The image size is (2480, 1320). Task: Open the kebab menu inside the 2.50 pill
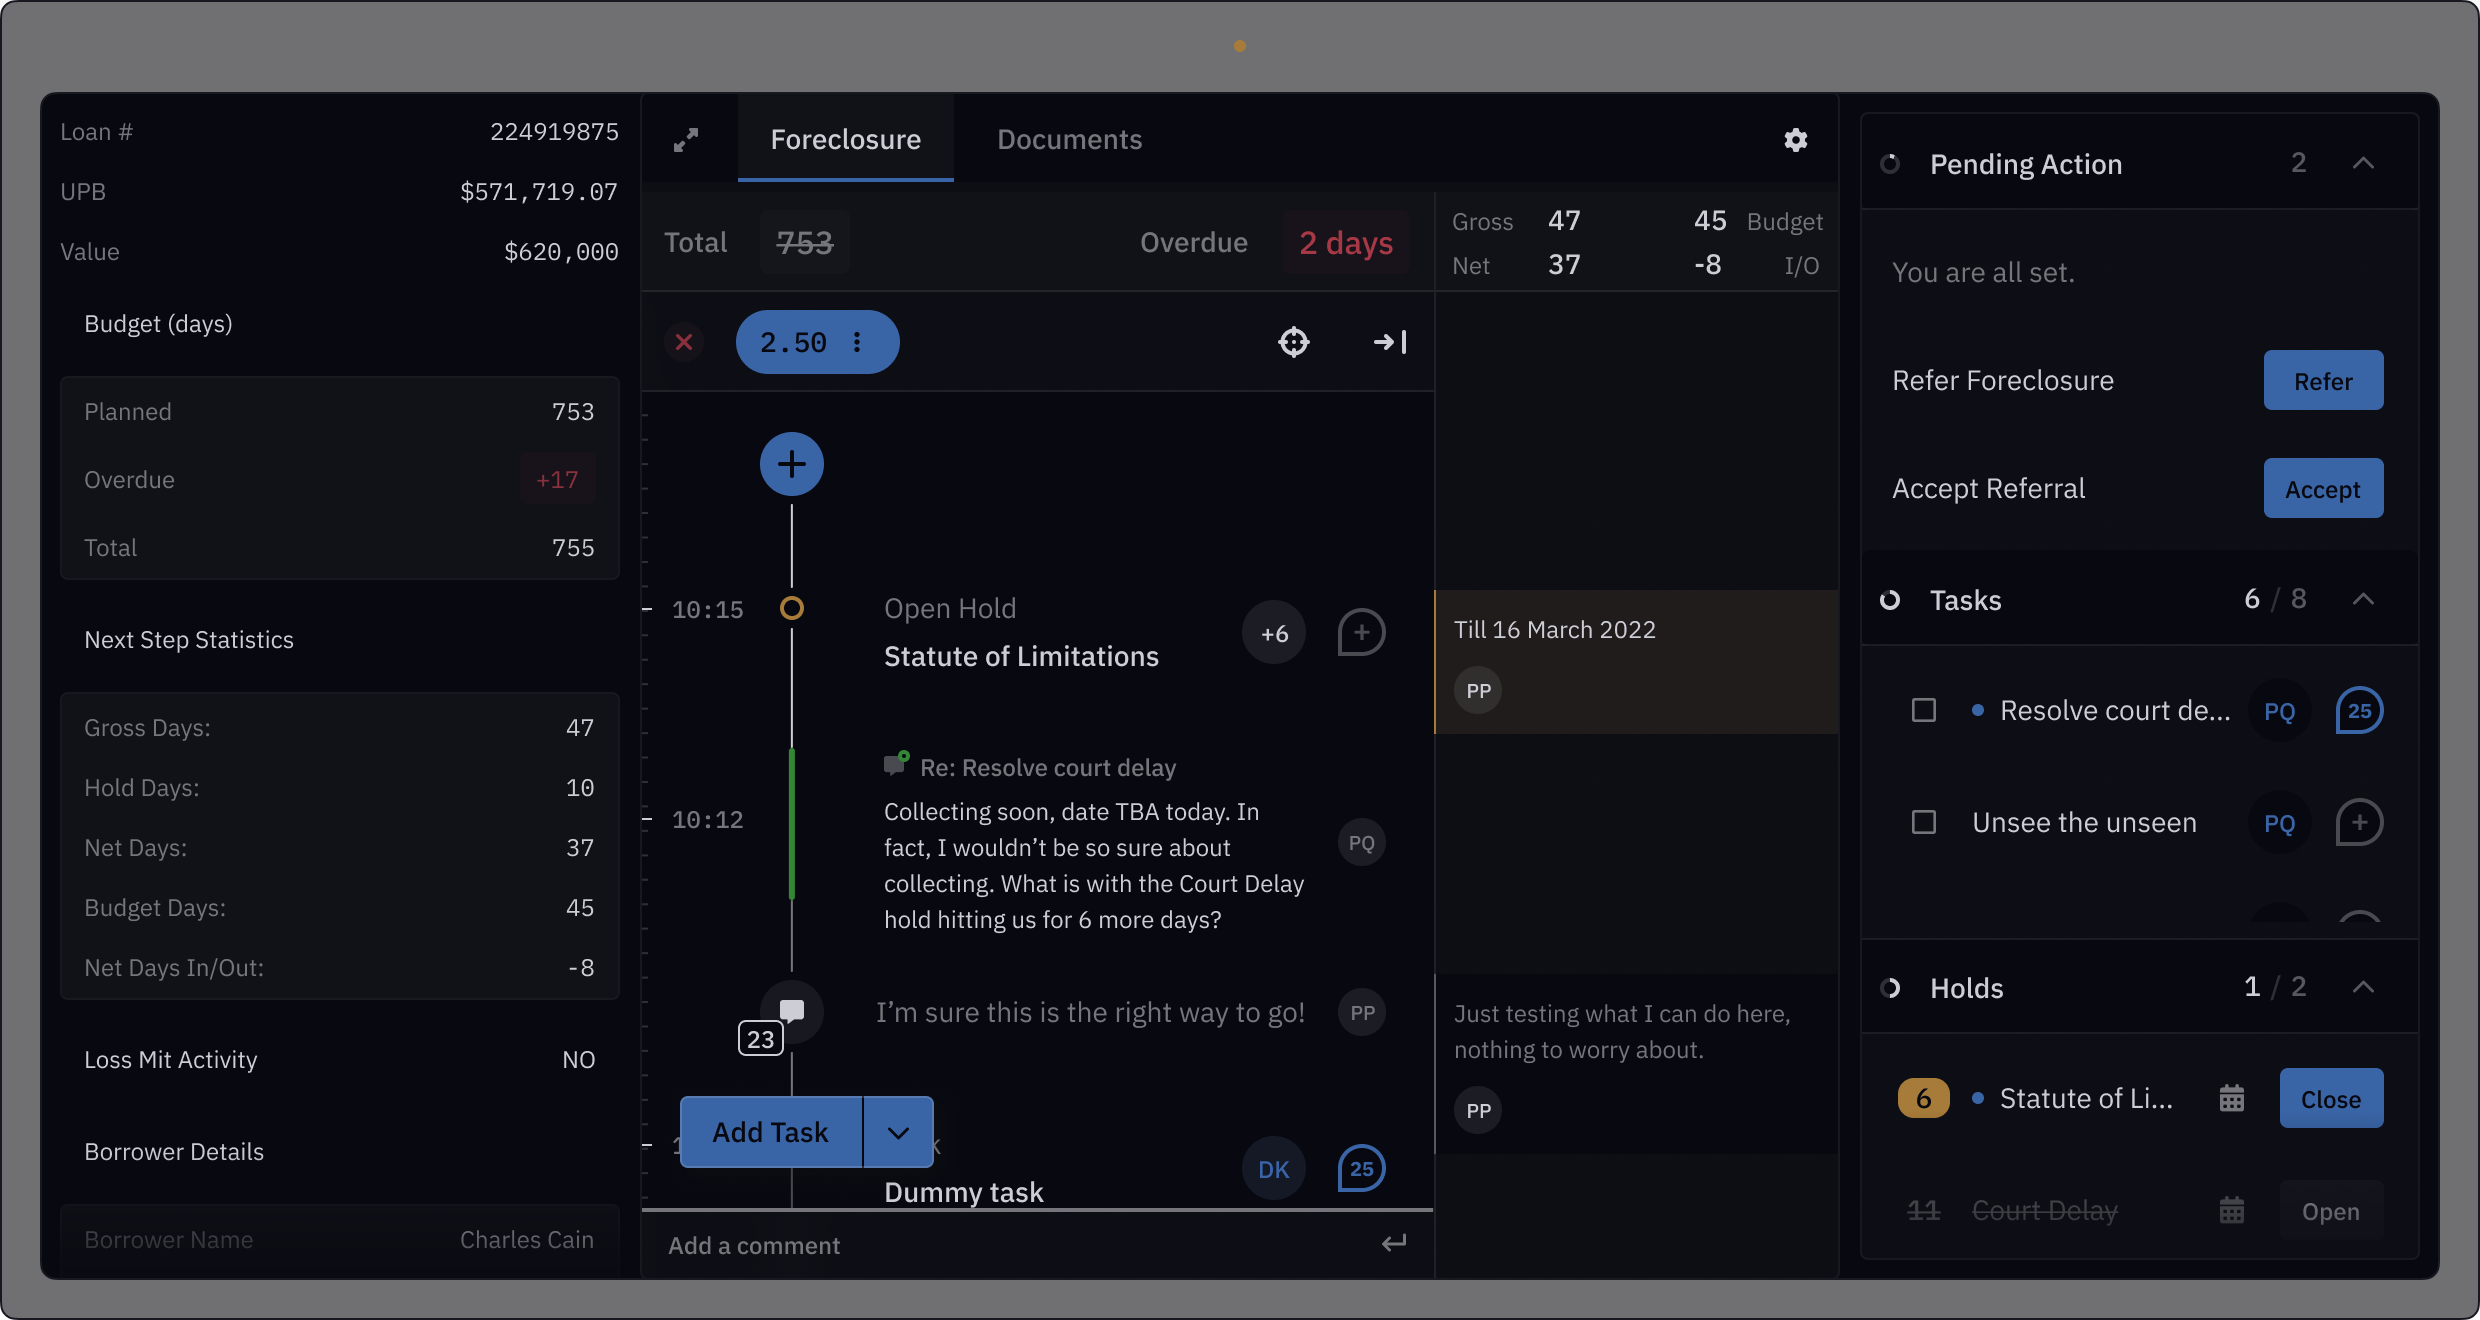pos(858,342)
